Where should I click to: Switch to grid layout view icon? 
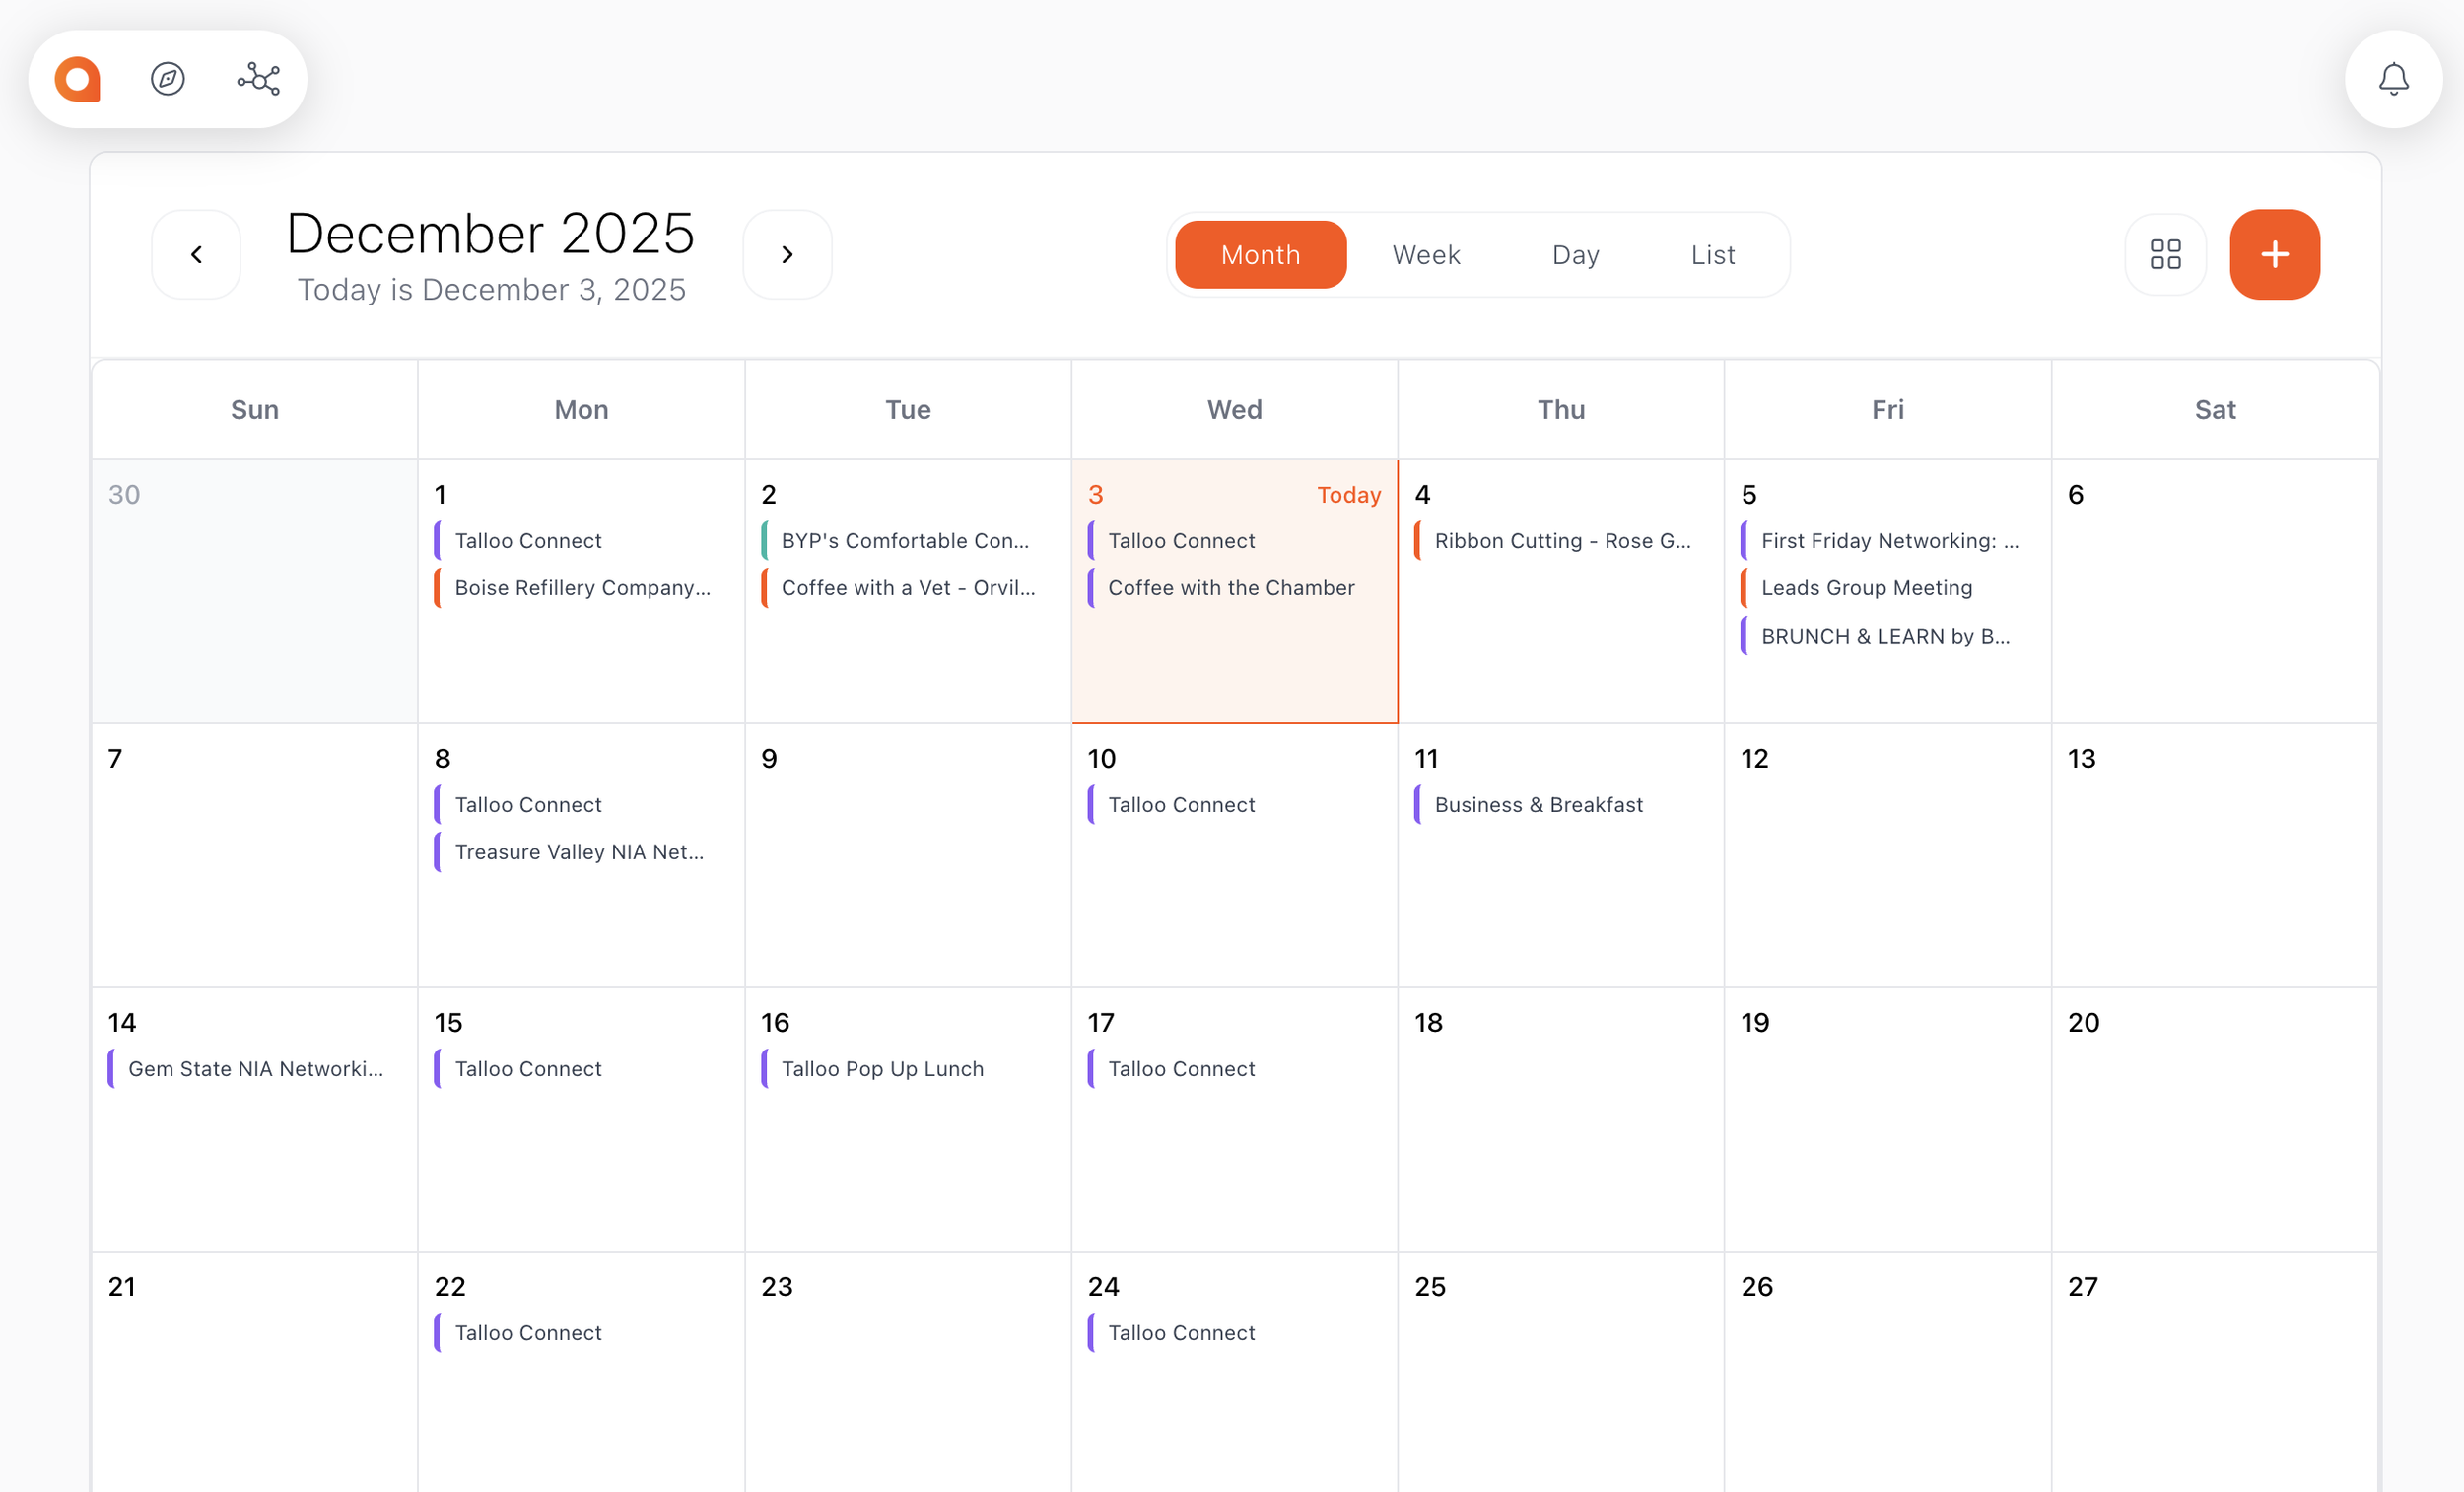point(2165,254)
